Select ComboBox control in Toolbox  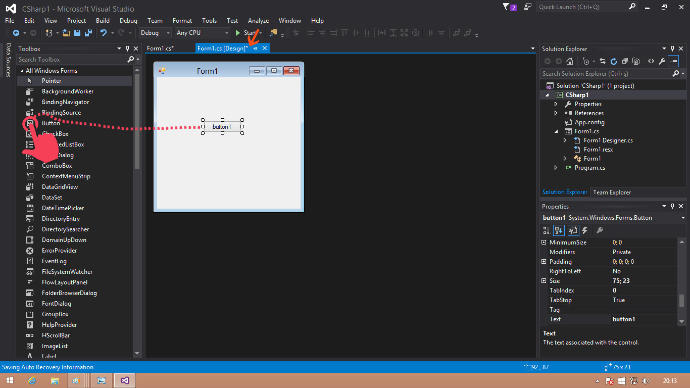coord(57,166)
